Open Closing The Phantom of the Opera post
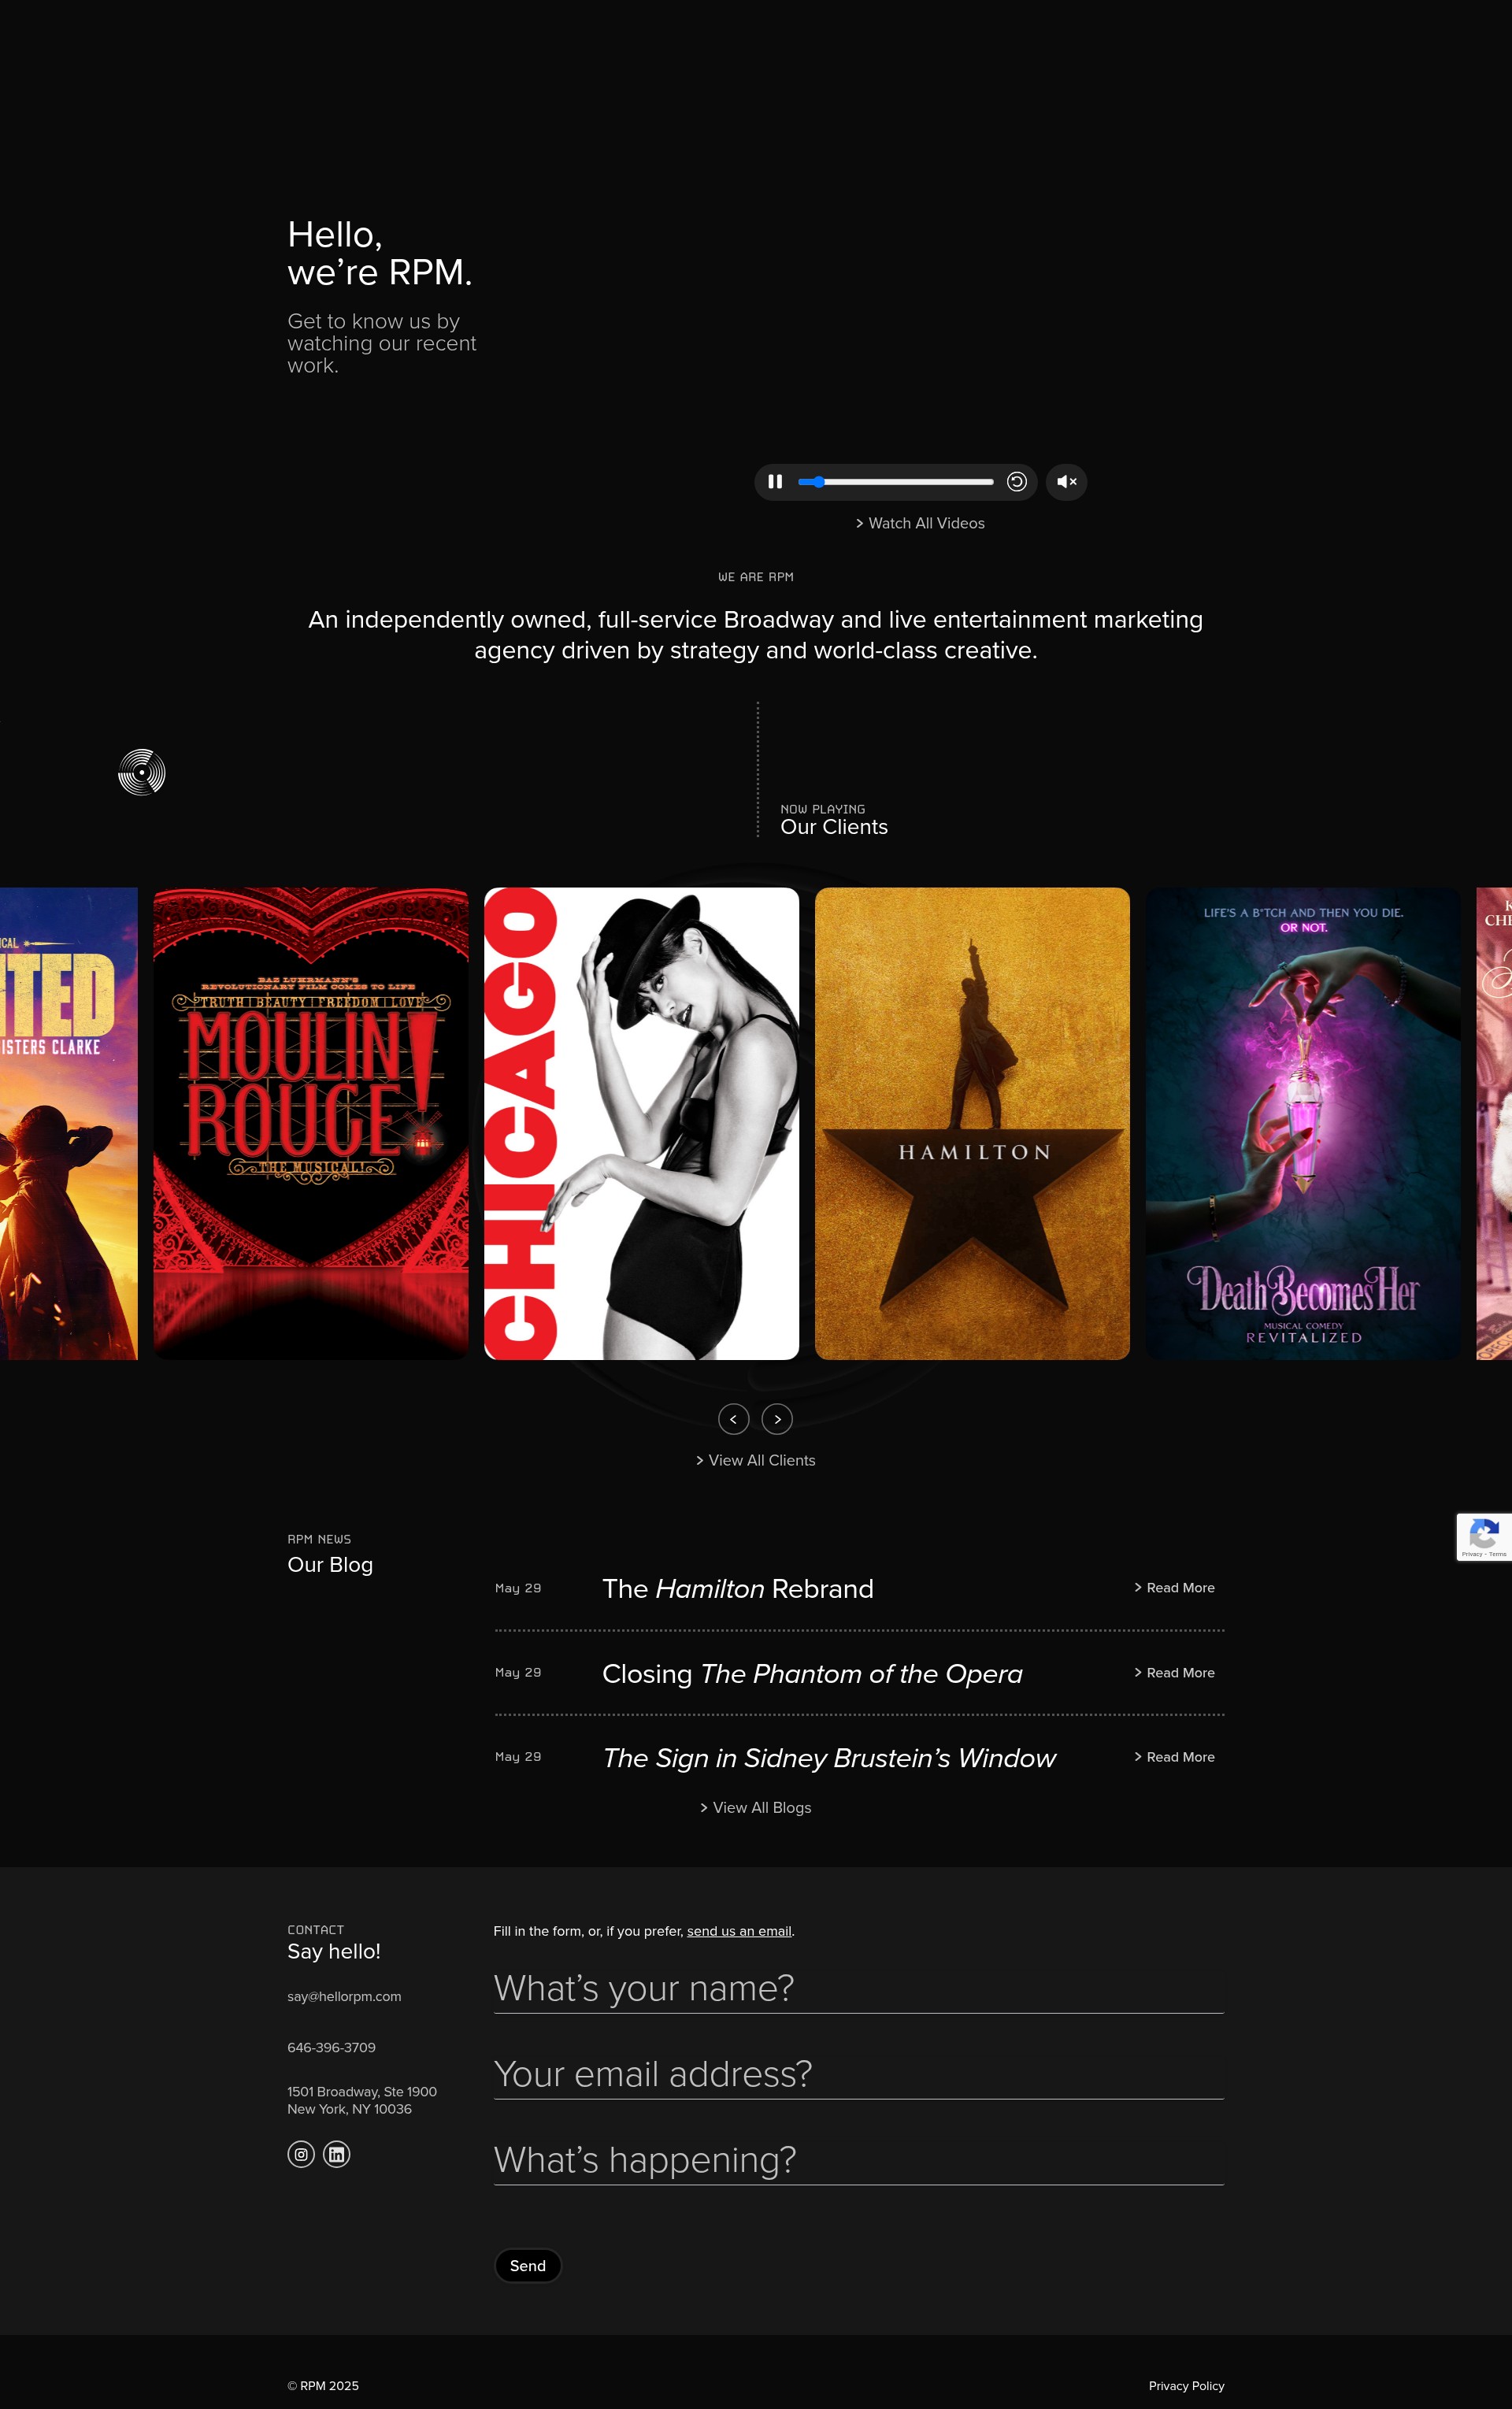The height and width of the screenshot is (2409, 1512). tap(812, 1674)
